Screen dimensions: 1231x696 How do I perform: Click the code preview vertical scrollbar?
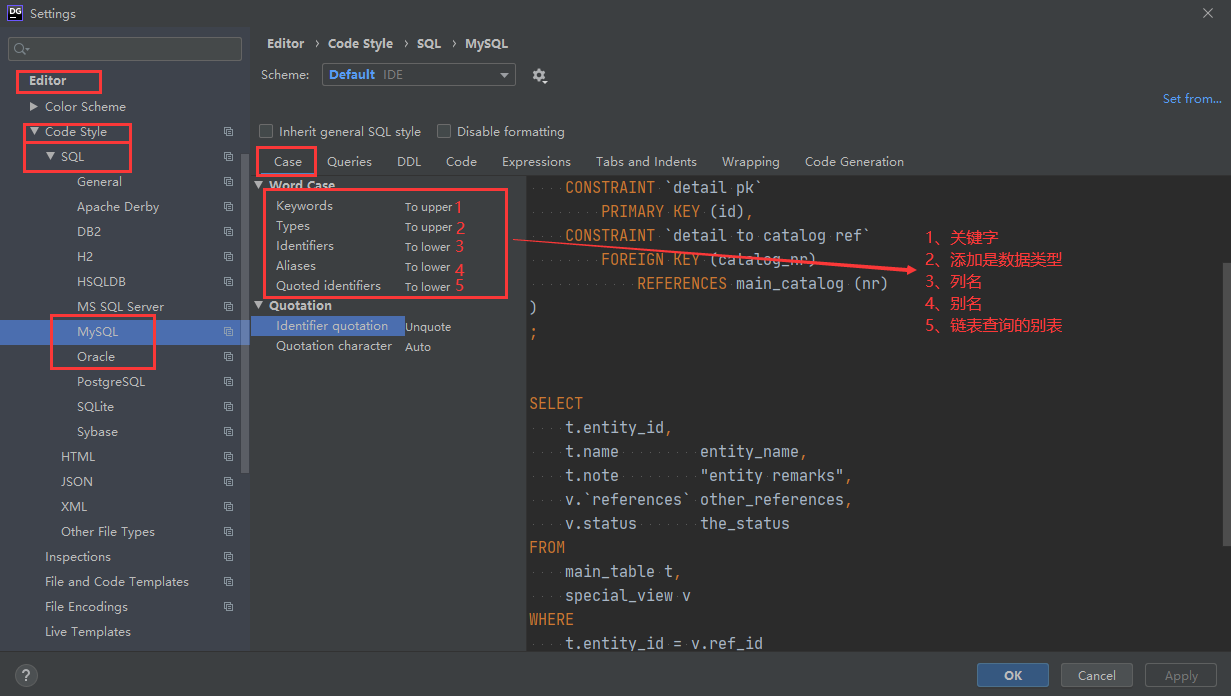[1226, 403]
